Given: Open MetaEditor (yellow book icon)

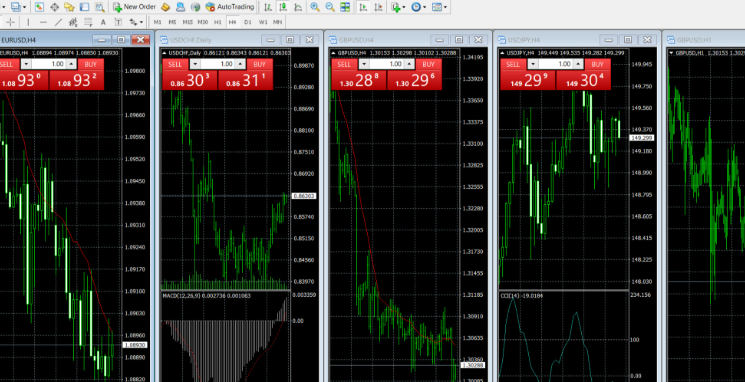Looking at the screenshot, I should point(165,7).
